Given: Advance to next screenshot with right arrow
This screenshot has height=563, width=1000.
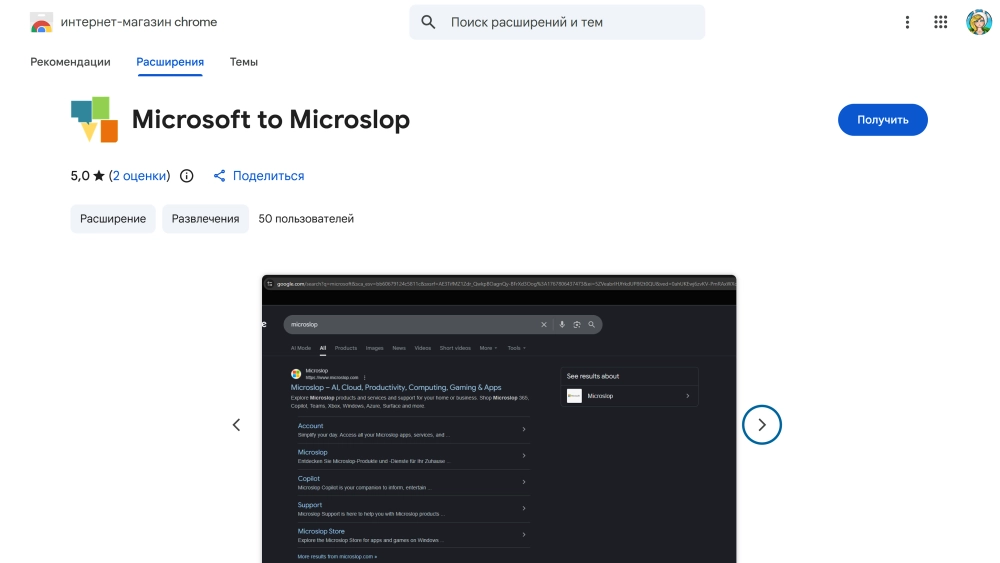Looking at the screenshot, I should (762, 425).
